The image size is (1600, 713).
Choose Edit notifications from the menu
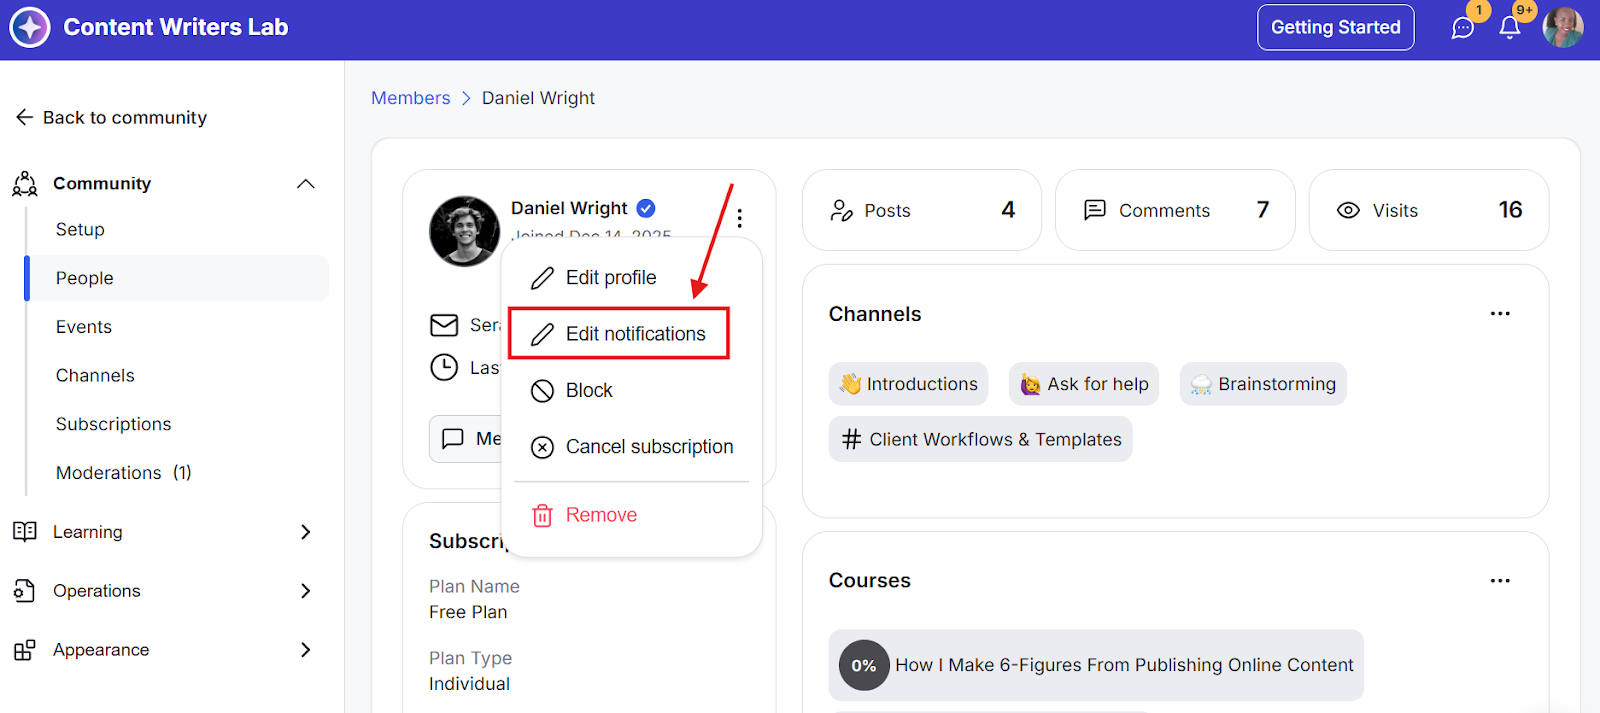pyautogui.click(x=619, y=334)
